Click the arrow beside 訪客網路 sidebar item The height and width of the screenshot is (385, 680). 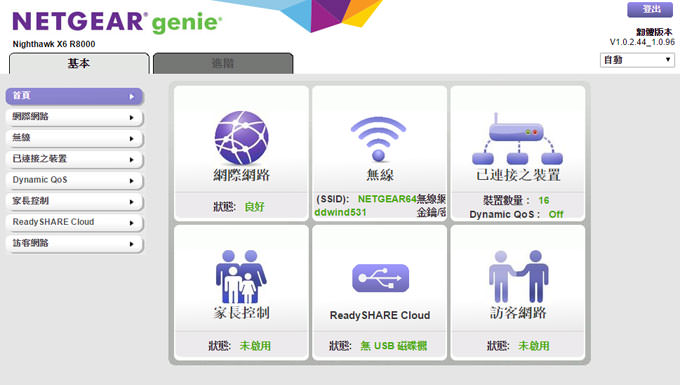coord(132,244)
